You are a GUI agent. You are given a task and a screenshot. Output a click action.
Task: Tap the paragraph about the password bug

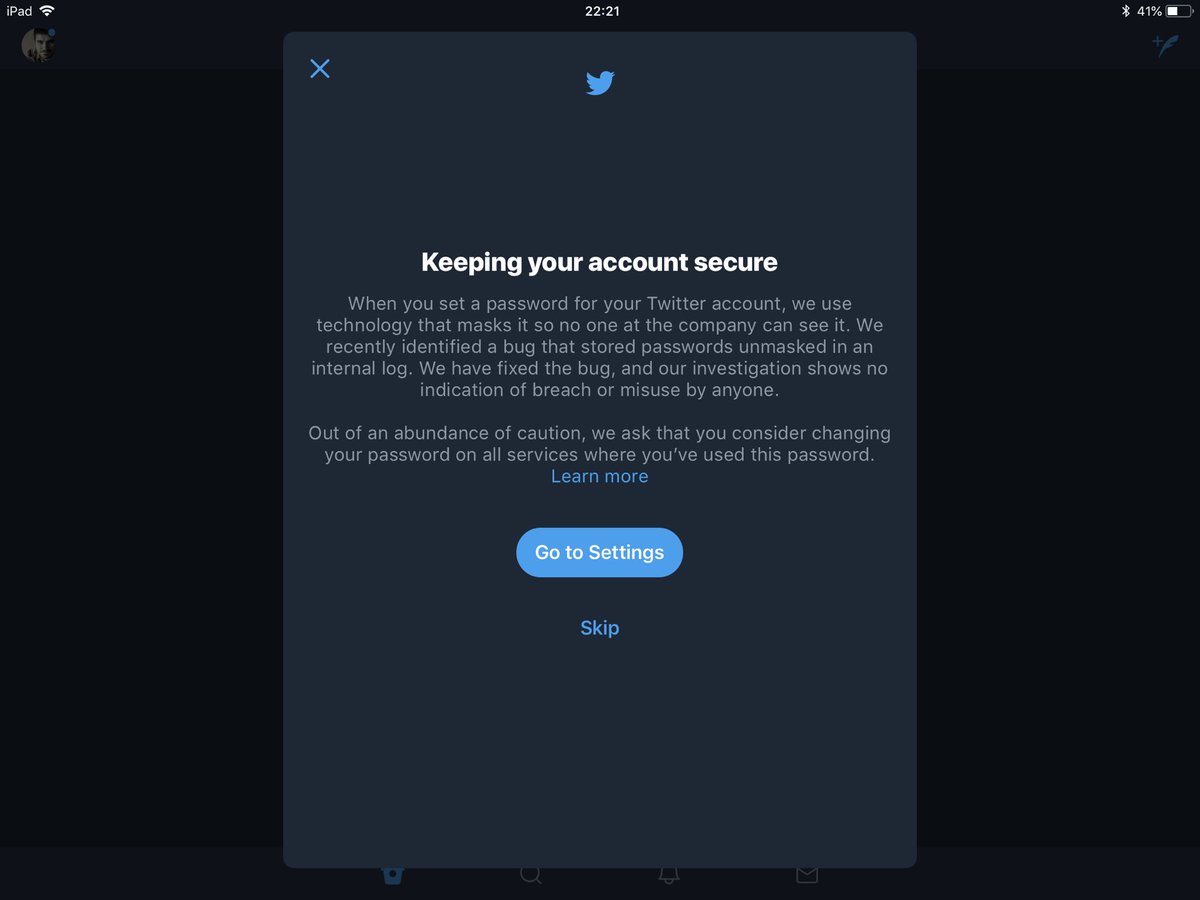pyautogui.click(x=600, y=346)
